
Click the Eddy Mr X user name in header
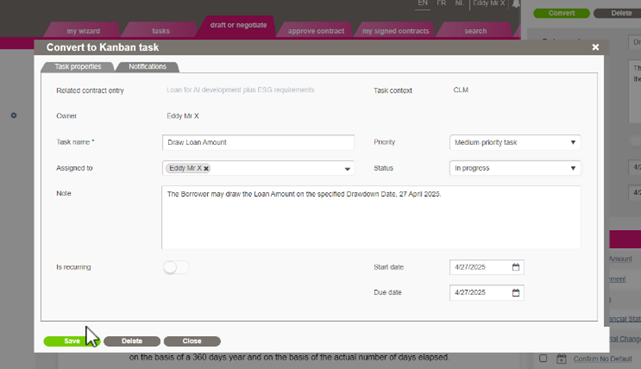[x=489, y=3]
